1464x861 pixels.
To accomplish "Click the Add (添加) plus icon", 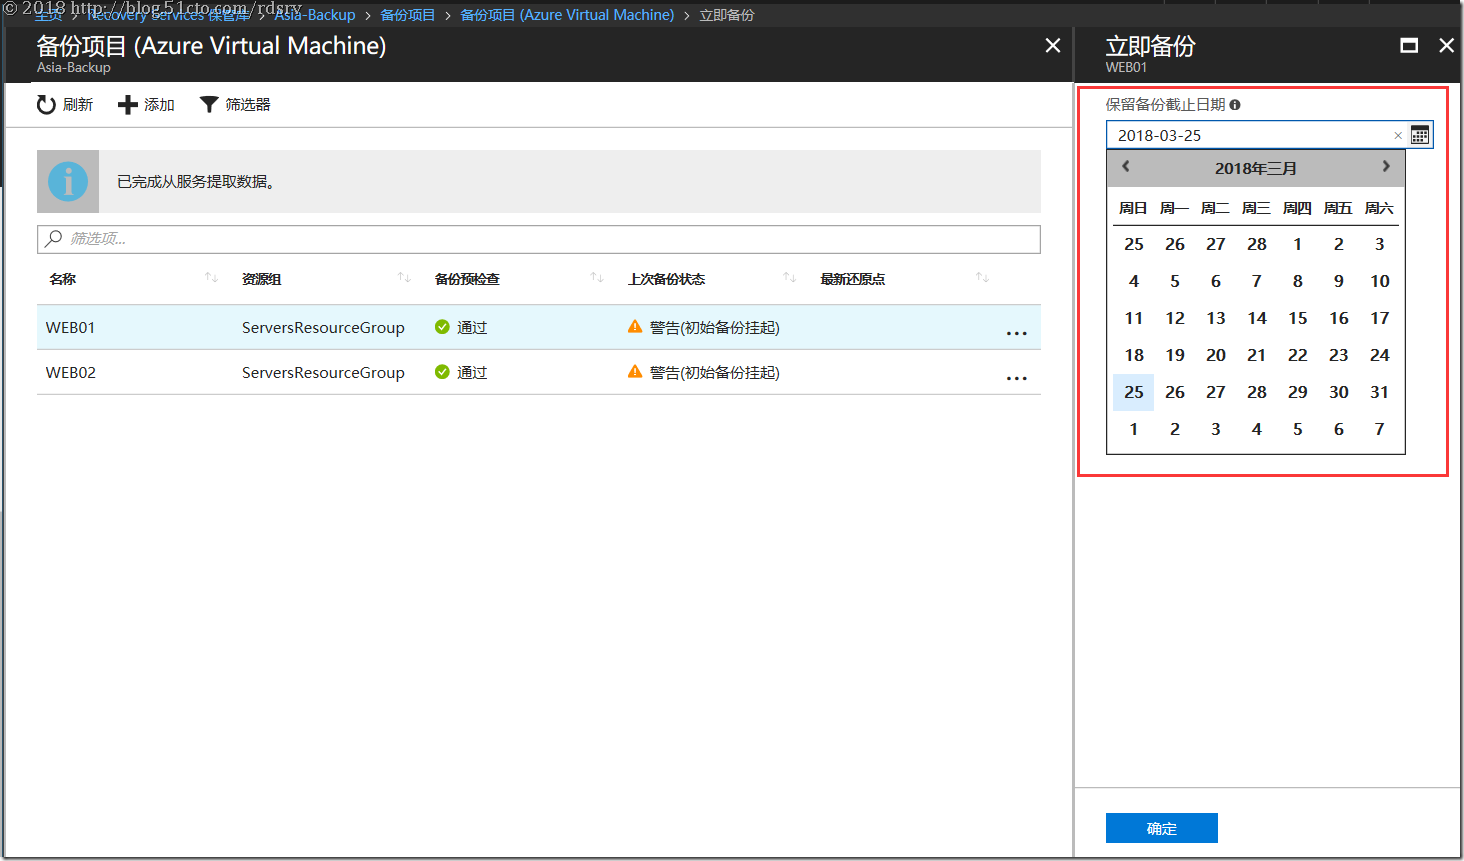I will 127,105.
